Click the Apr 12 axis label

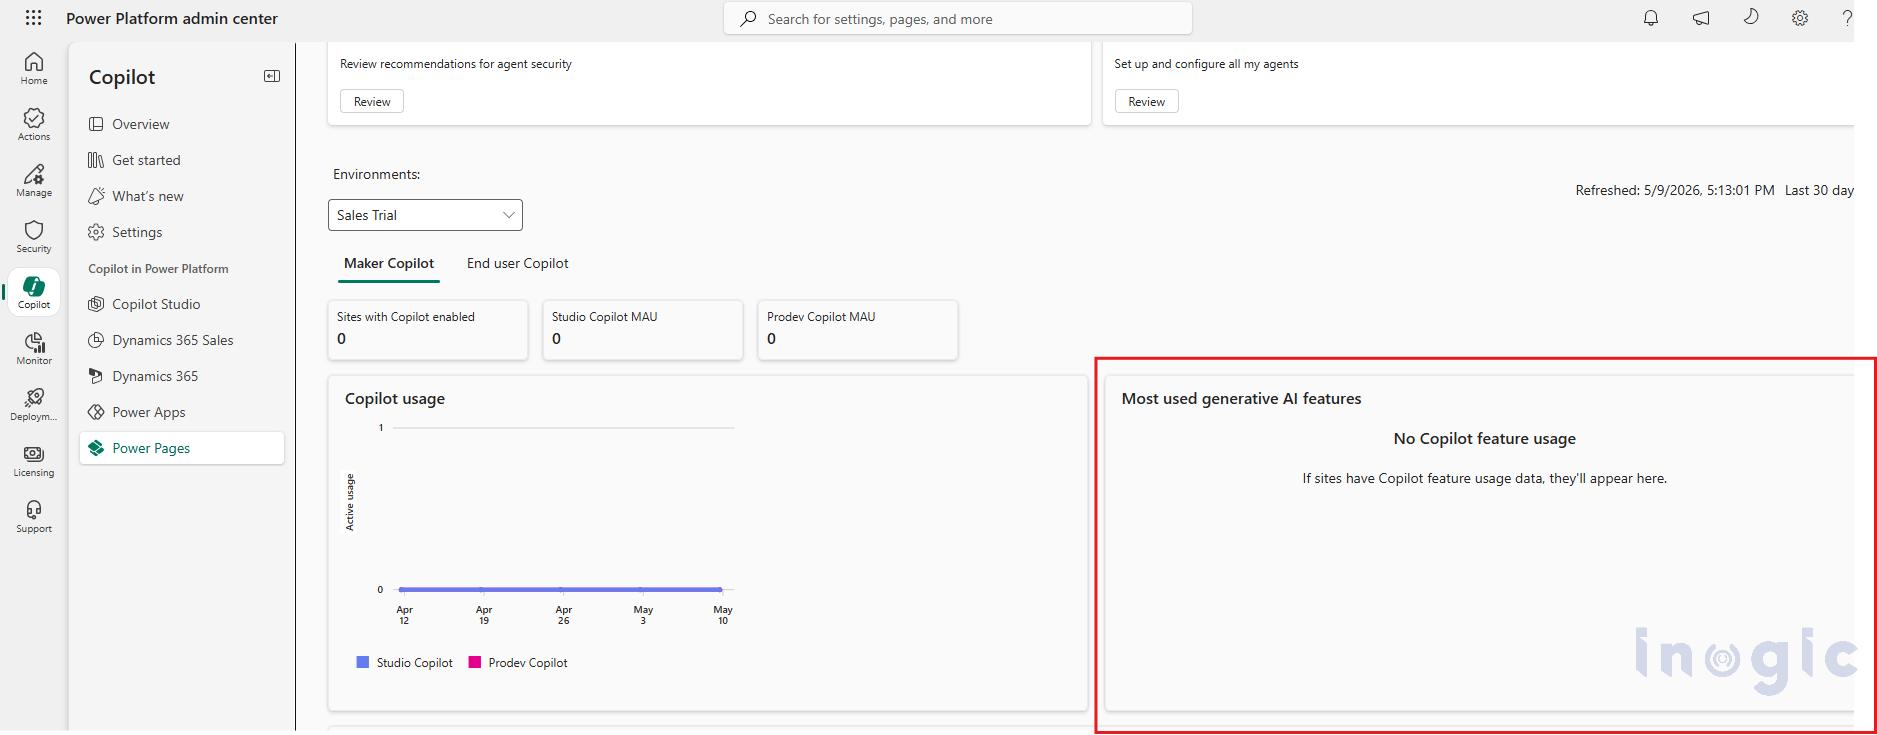point(404,615)
